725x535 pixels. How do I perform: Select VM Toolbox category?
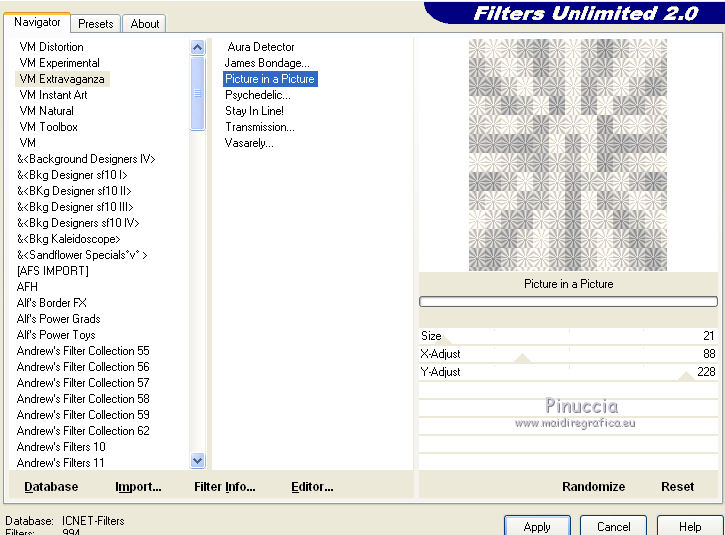48,127
